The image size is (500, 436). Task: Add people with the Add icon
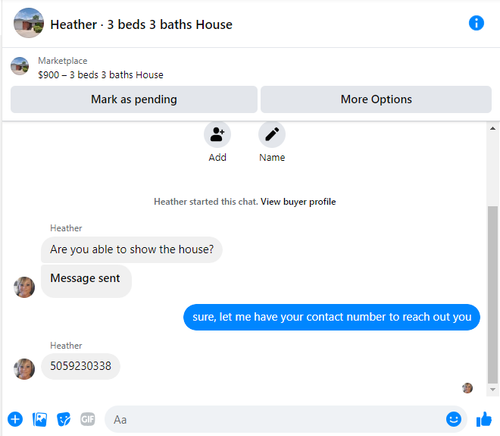pos(217,134)
